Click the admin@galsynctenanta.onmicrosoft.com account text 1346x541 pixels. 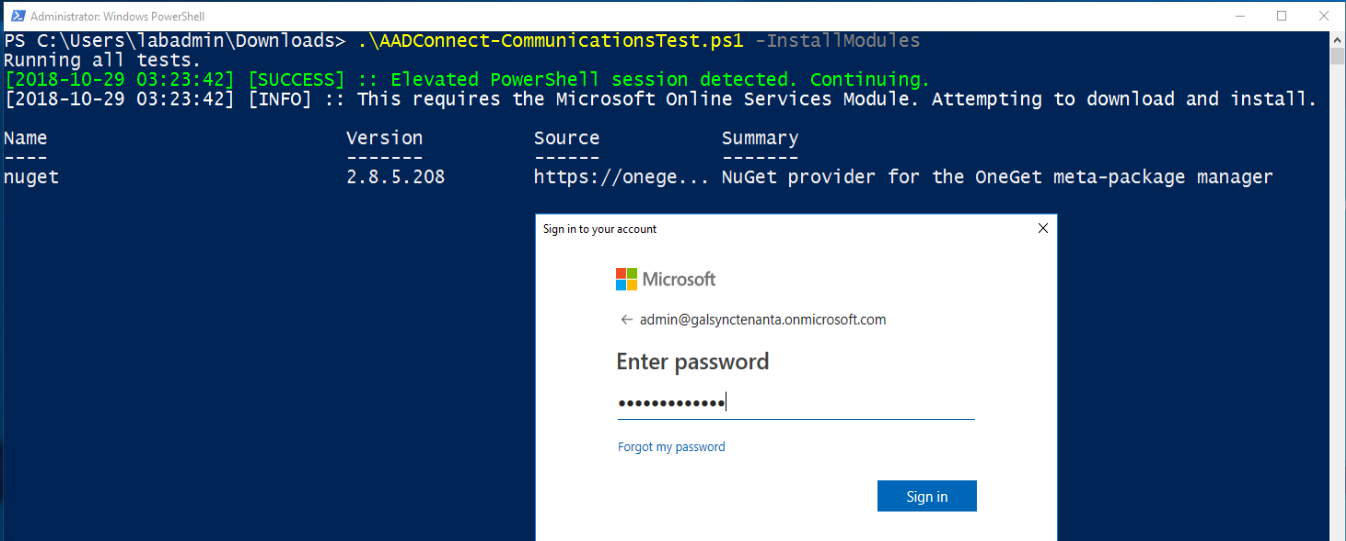pyautogui.click(x=763, y=320)
